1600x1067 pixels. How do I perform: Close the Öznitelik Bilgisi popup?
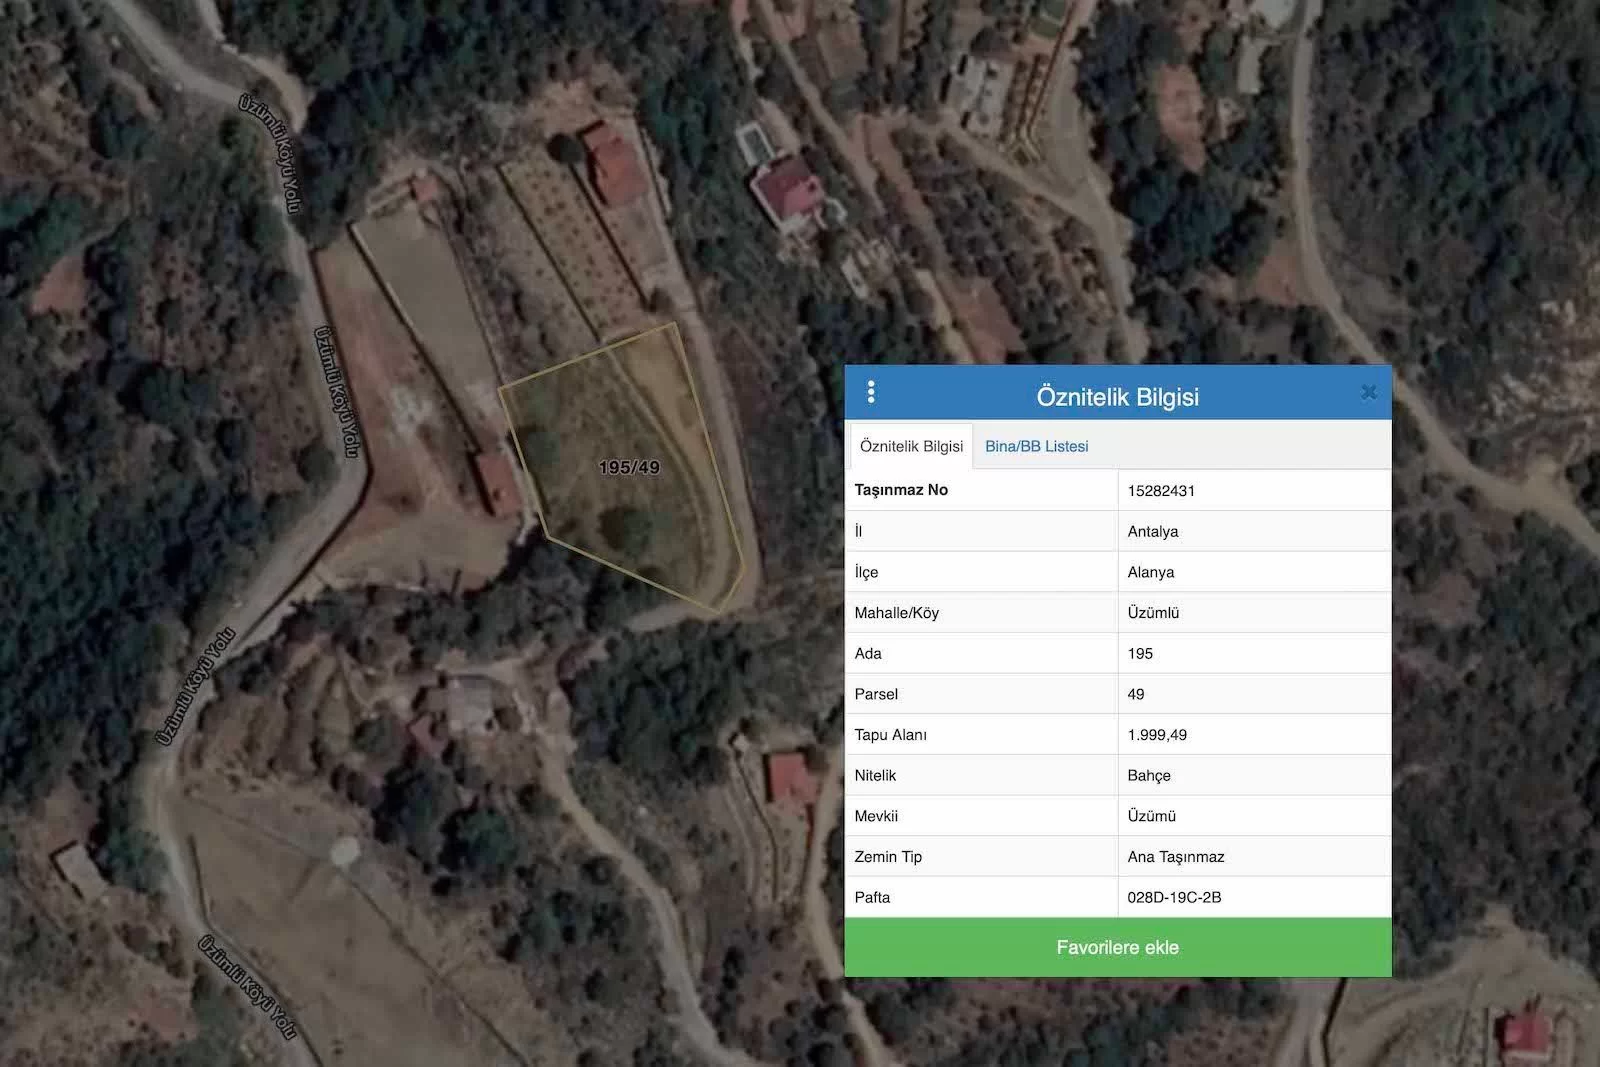coord(1369,393)
